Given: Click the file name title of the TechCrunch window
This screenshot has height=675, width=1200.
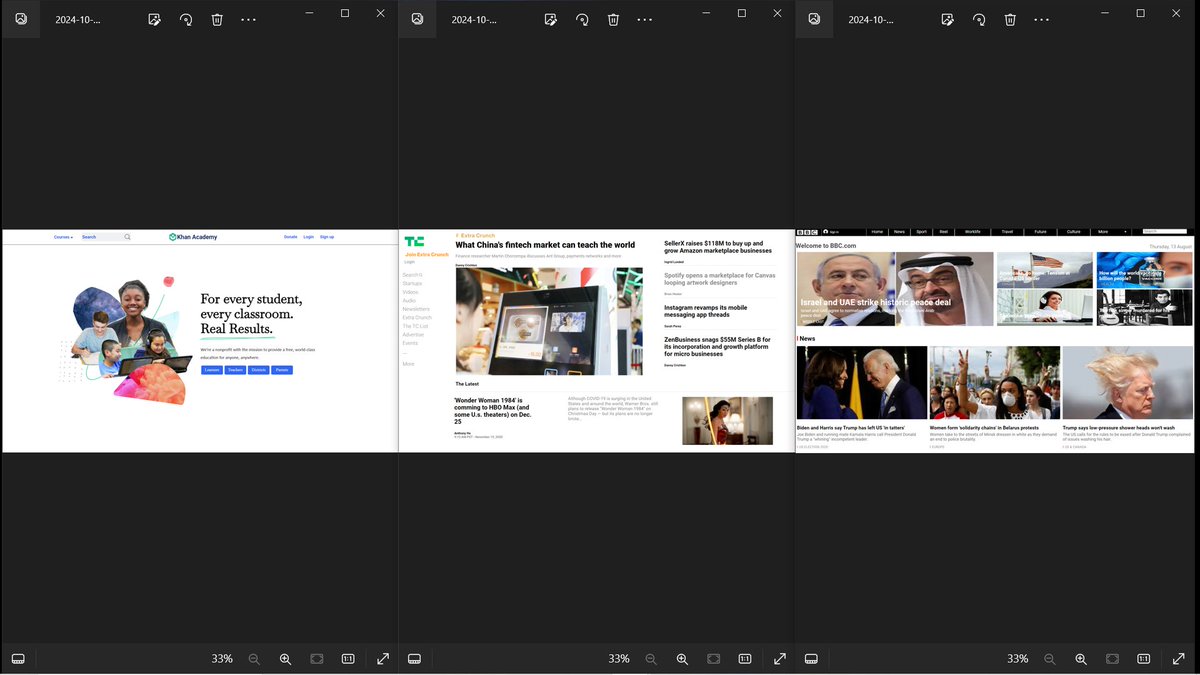Looking at the screenshot, I should 474,19.
